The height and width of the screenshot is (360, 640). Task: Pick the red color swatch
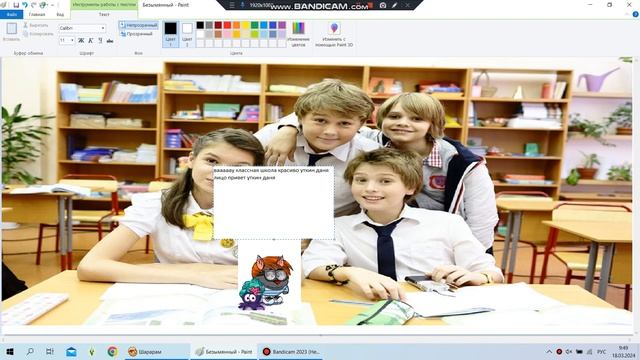[x=227, y=25]
